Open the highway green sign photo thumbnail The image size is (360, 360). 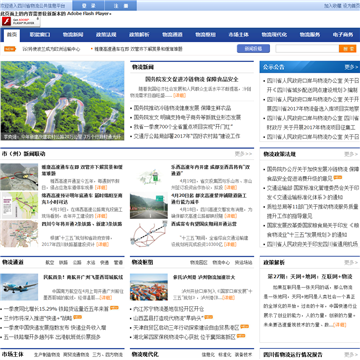149,205
